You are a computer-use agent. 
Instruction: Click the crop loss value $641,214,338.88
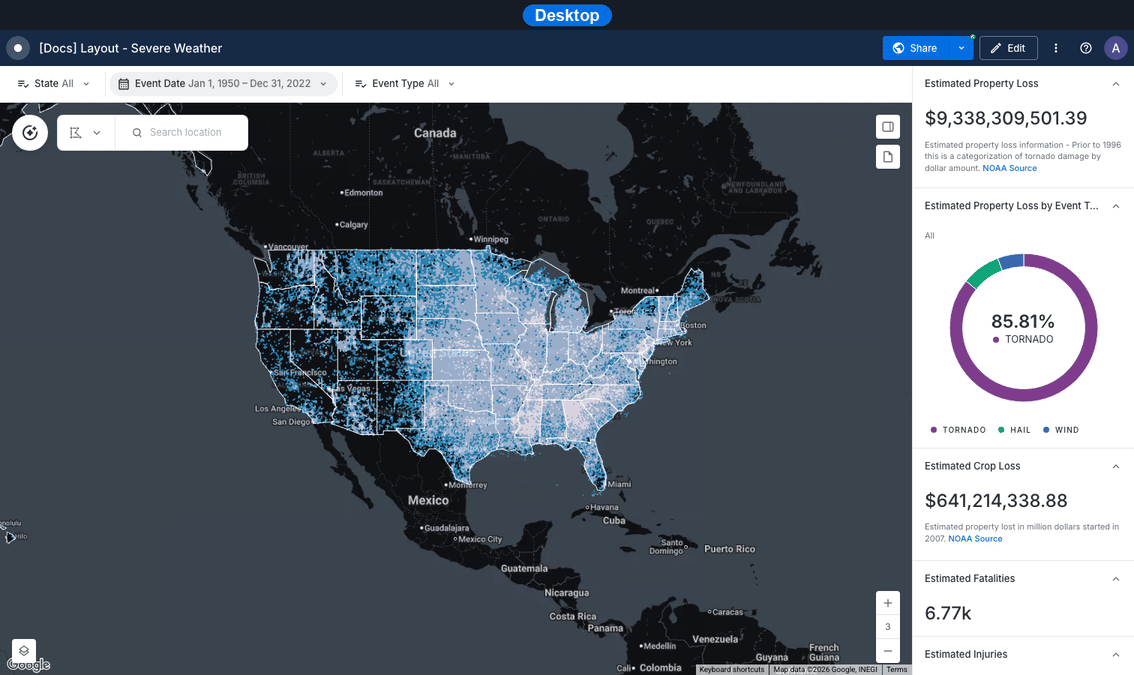pos(996,500)
